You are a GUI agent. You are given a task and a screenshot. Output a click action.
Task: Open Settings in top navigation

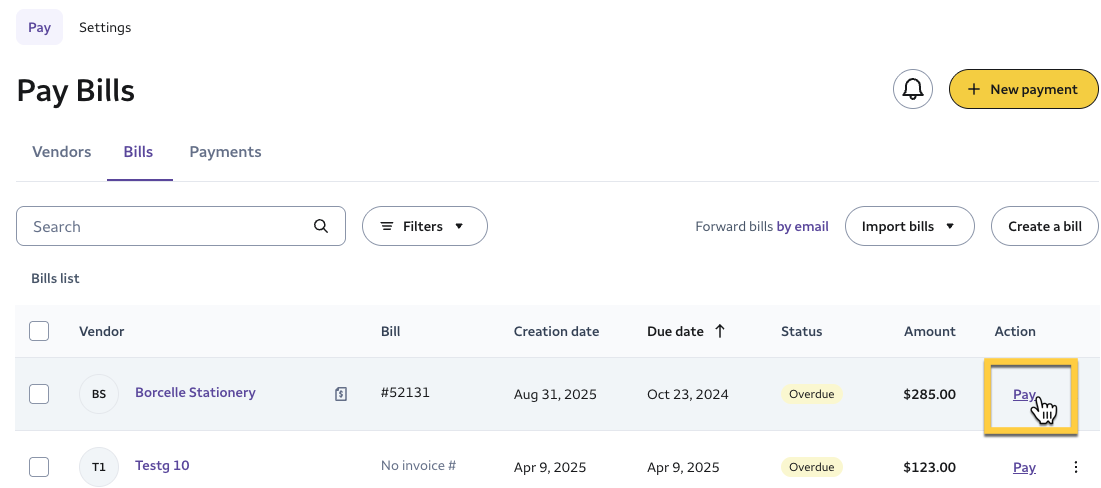[x=105, y=27]
